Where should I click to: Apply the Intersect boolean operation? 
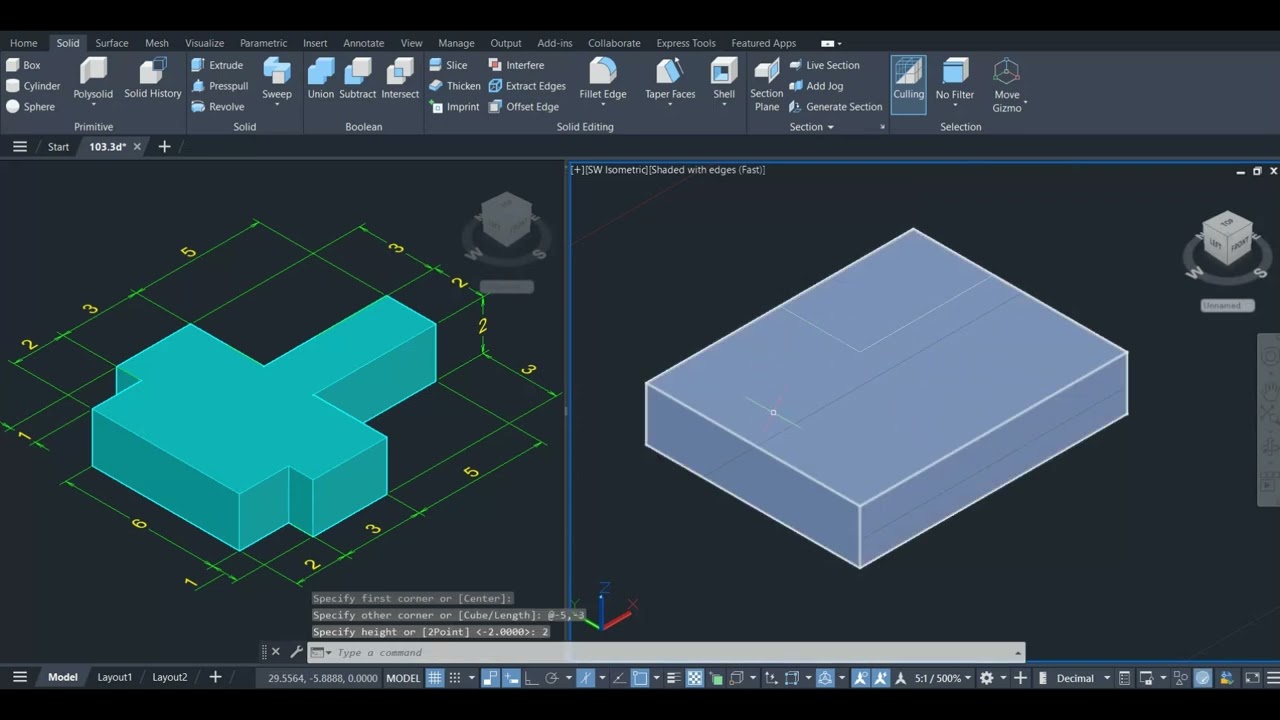coord(400,79)
